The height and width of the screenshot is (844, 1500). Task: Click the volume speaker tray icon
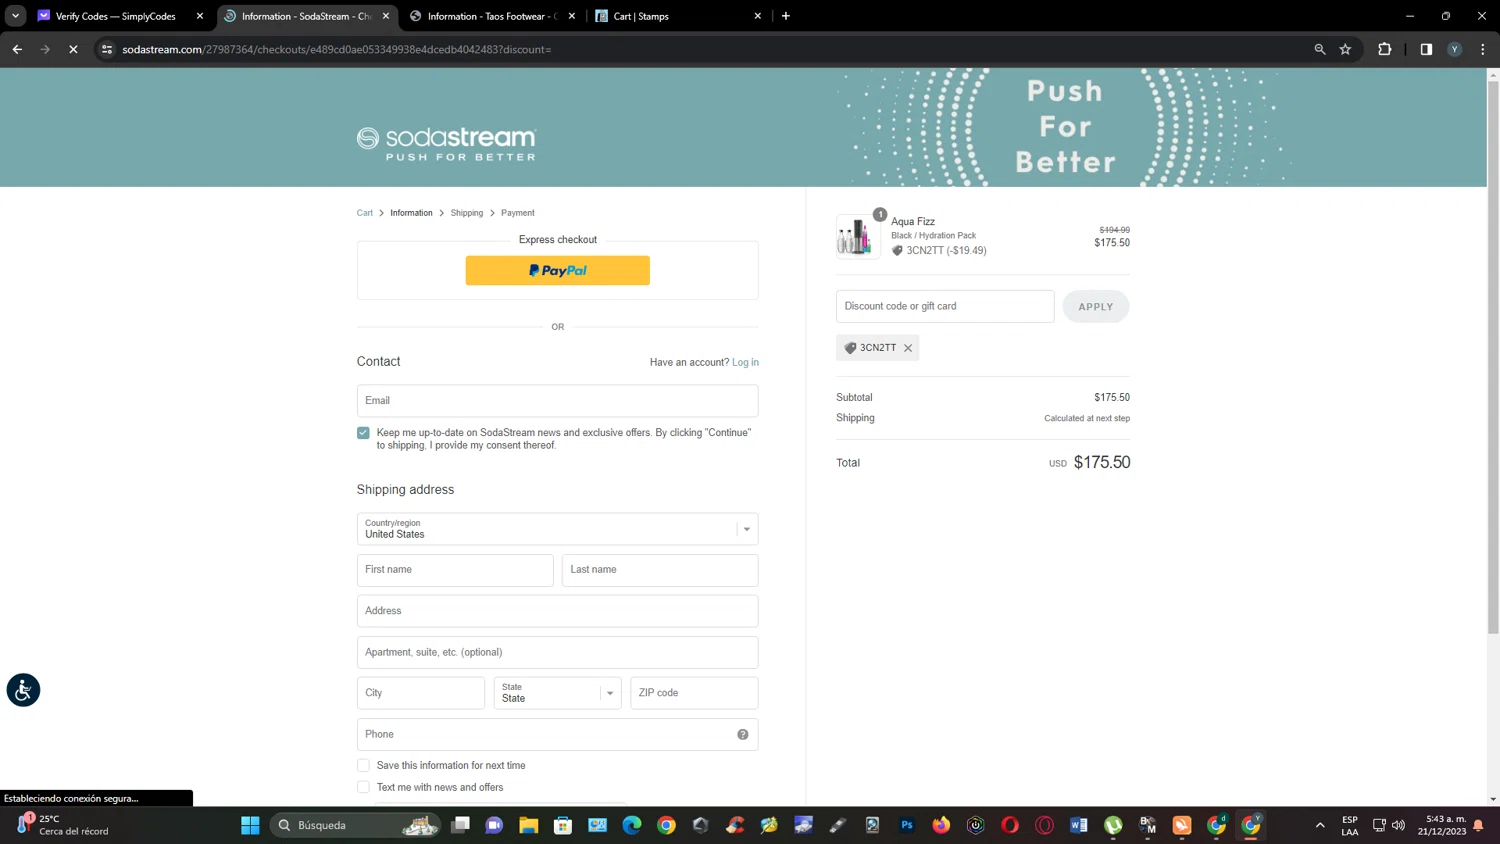(1398, 825)
